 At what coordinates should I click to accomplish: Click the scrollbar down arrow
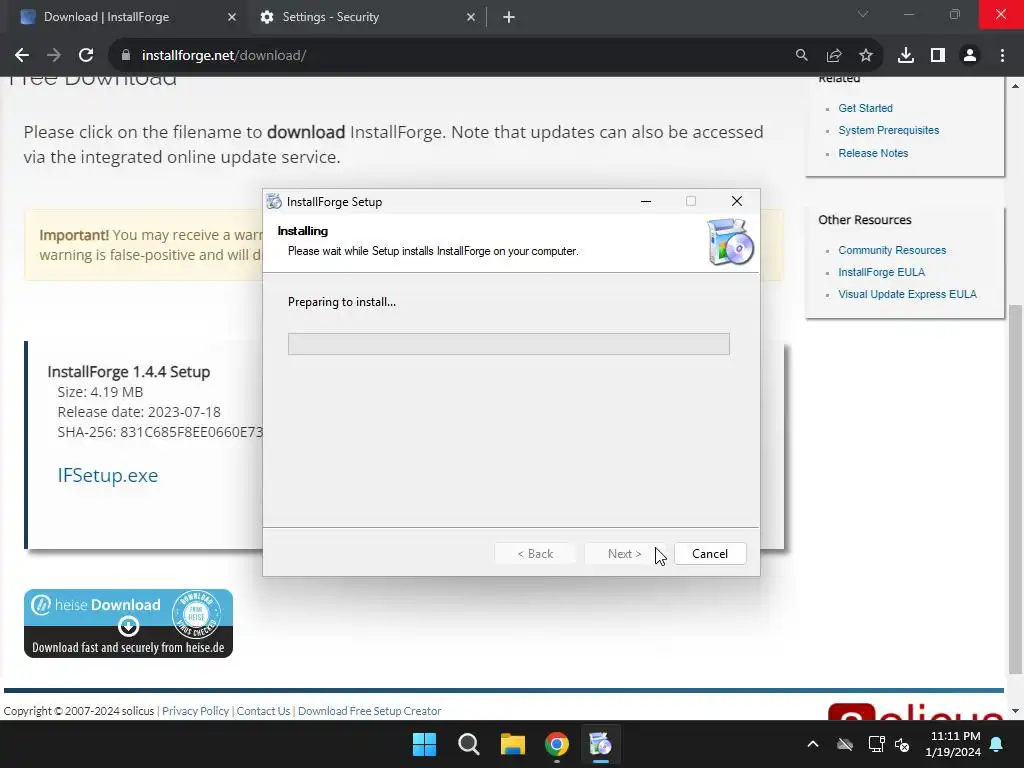point(1015,711)
